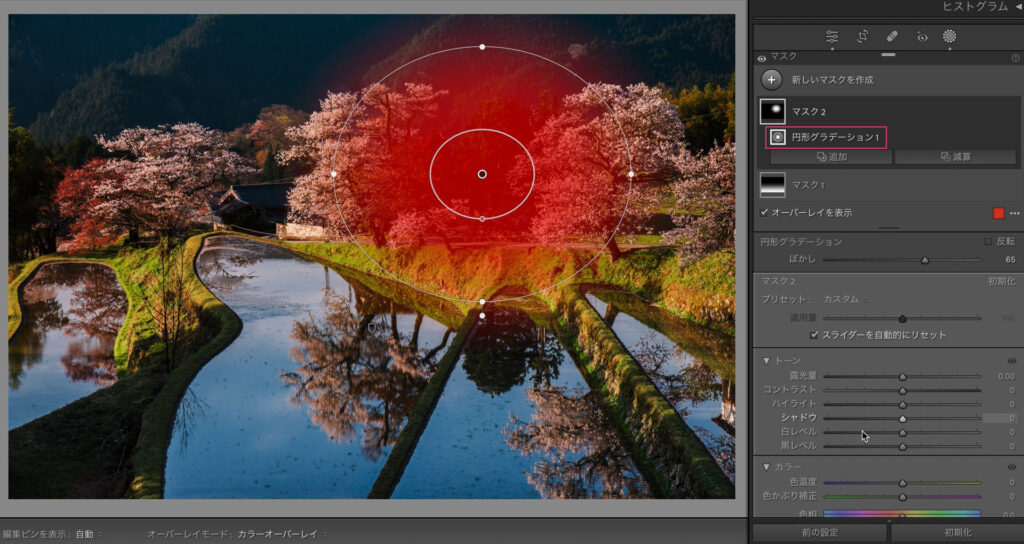Viewport: 1024px width, 544px height.
Task: Click the 前の設定 button
Action: [819, 533]
